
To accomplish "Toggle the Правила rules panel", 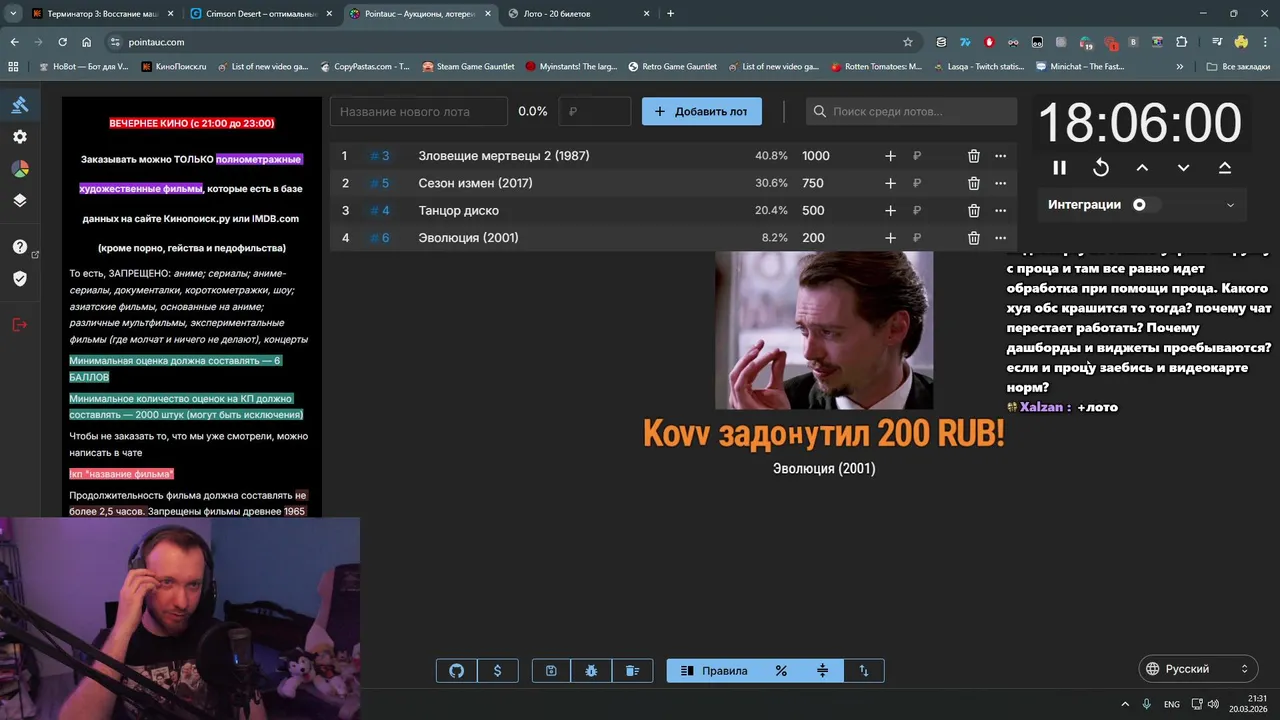I will click(x=714, y=671).
